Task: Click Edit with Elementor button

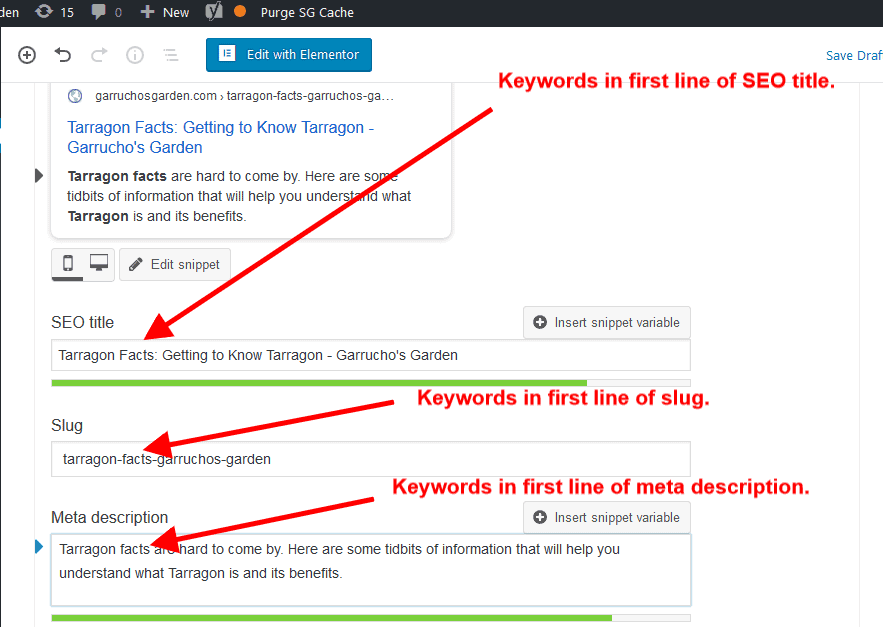Action: [289, 55]
